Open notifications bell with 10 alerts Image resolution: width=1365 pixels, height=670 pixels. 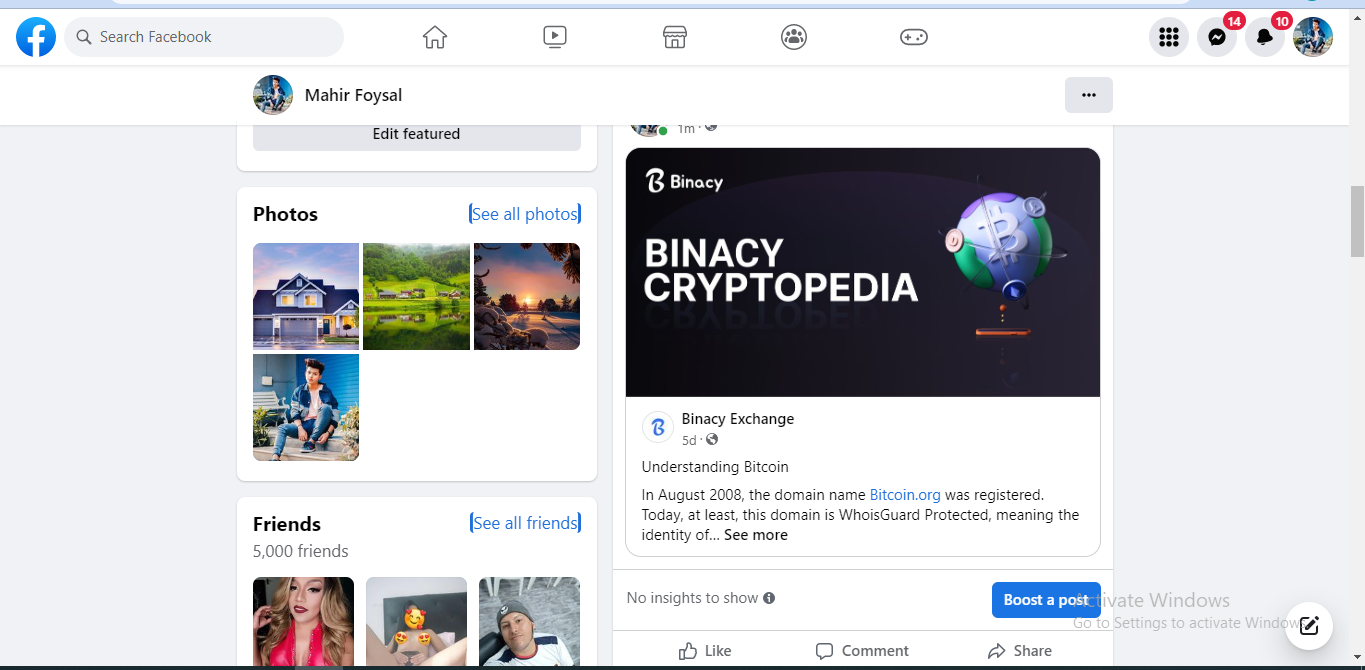click(x=1265, y=37)
